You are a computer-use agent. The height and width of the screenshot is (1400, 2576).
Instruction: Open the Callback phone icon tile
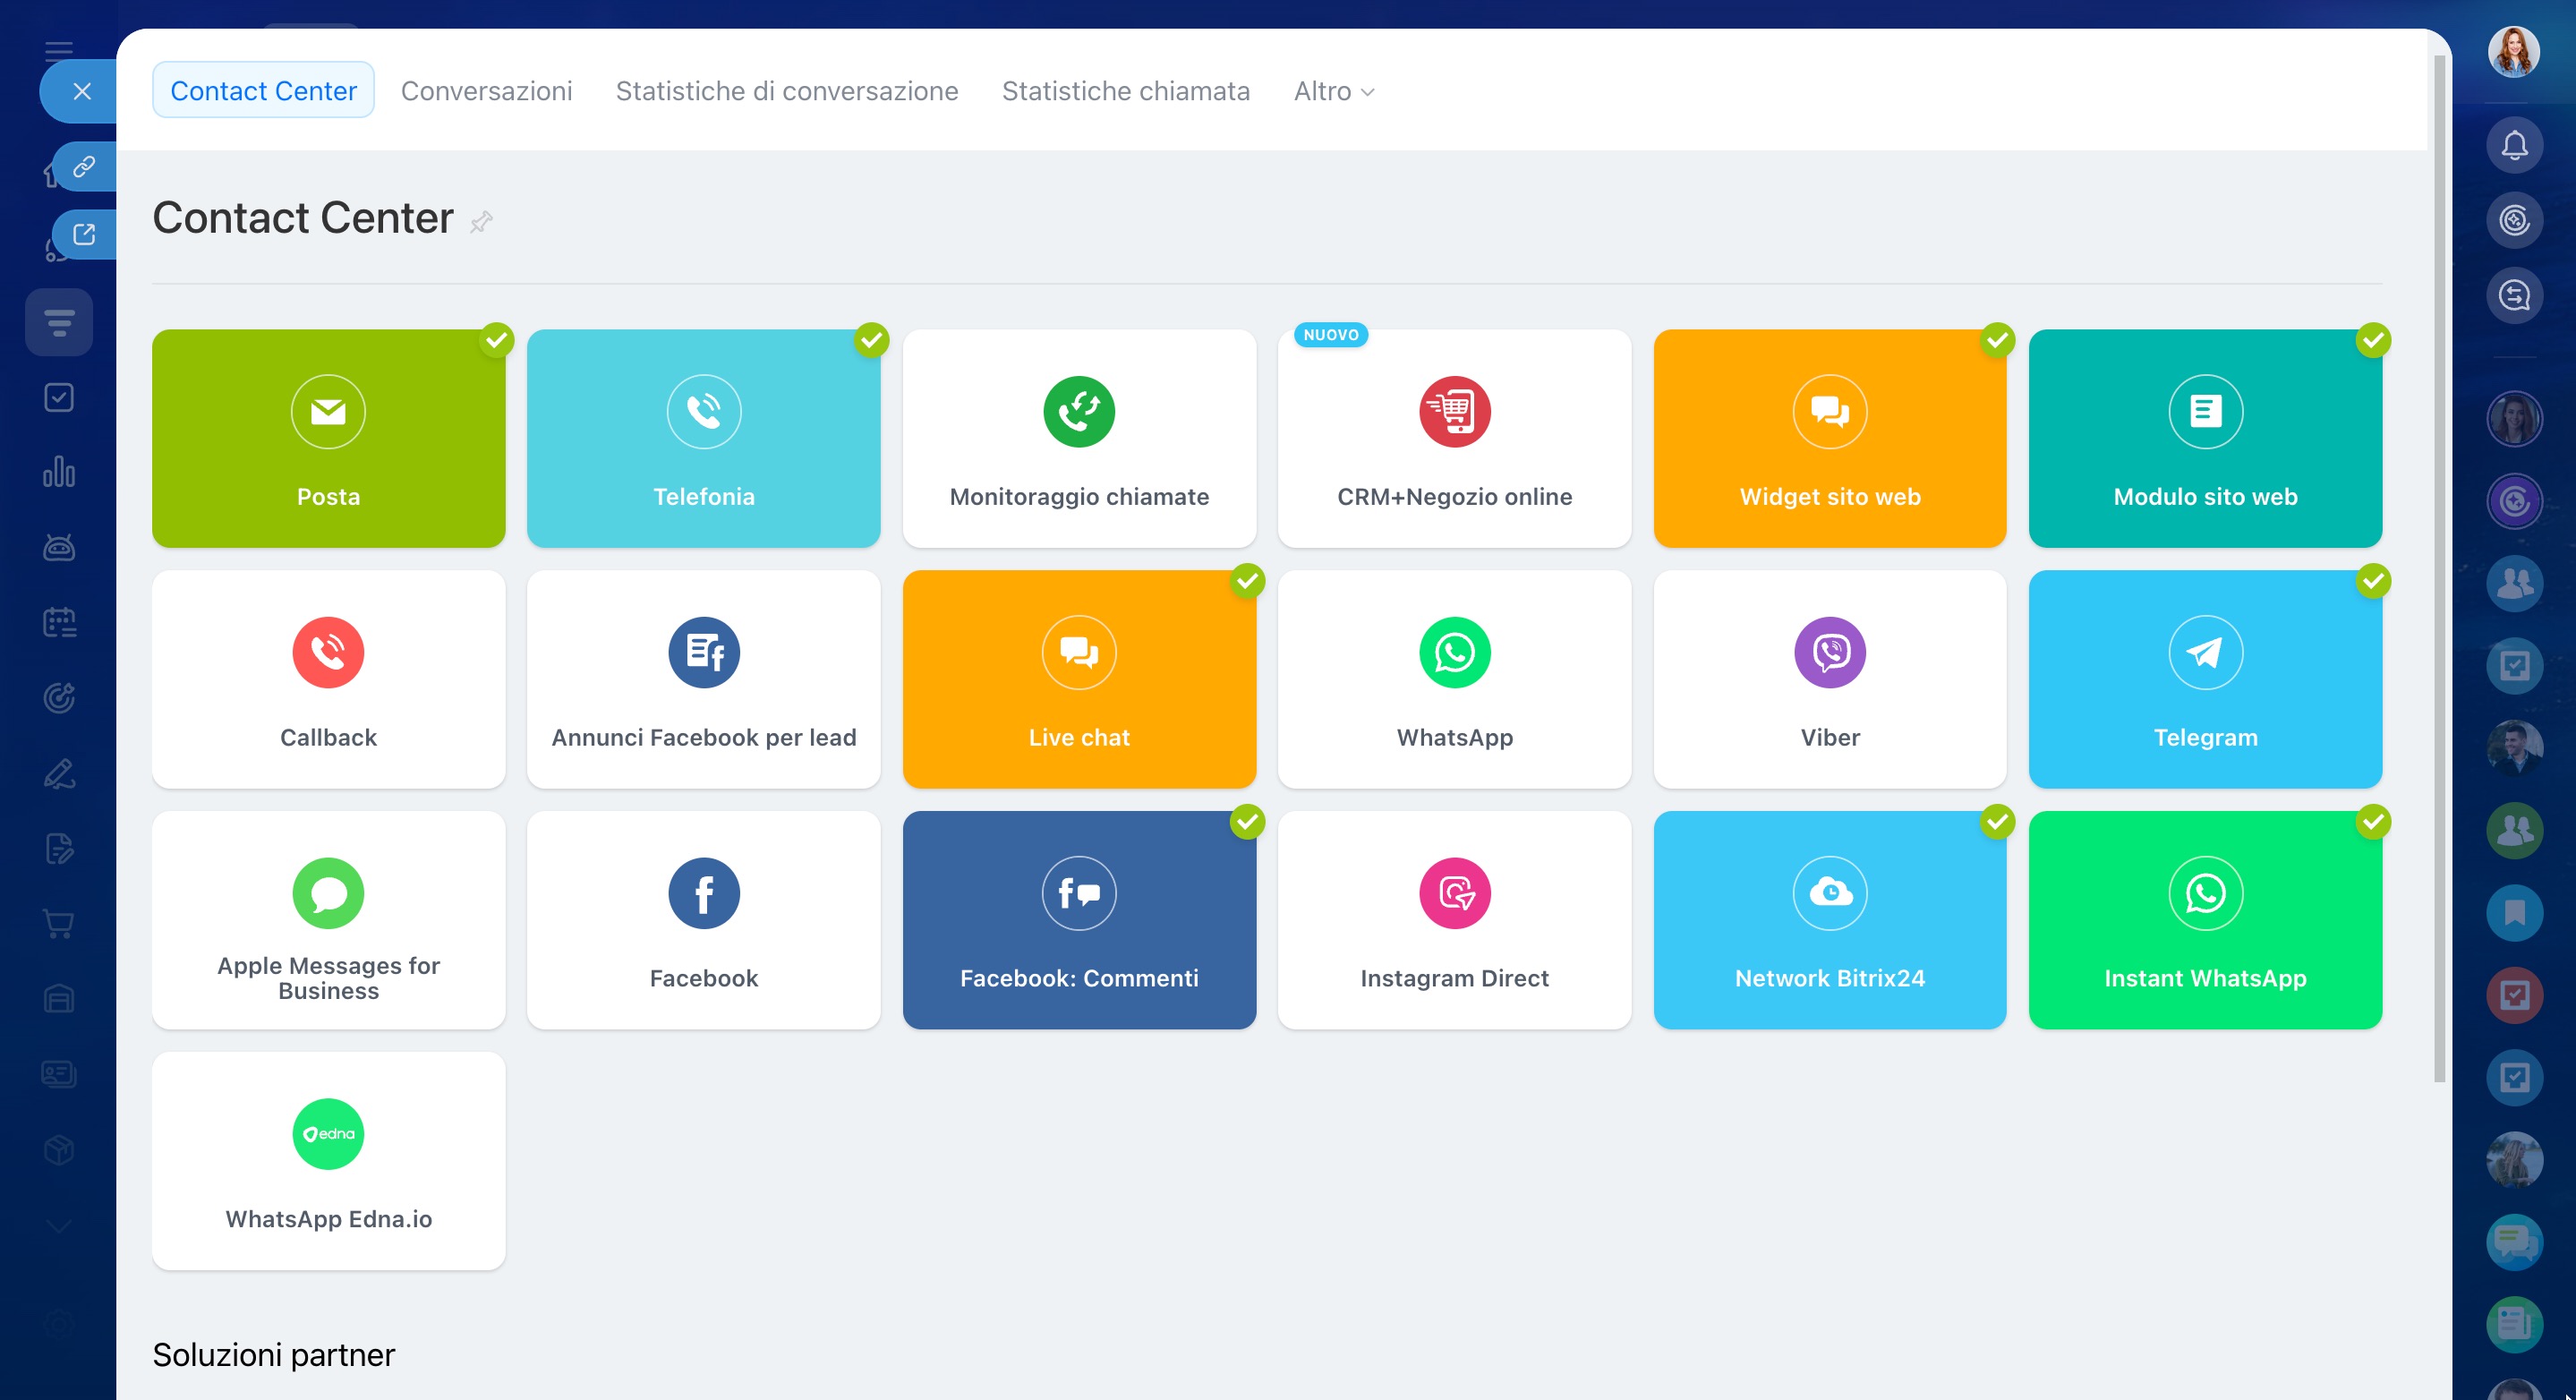[x=328, y=652]
